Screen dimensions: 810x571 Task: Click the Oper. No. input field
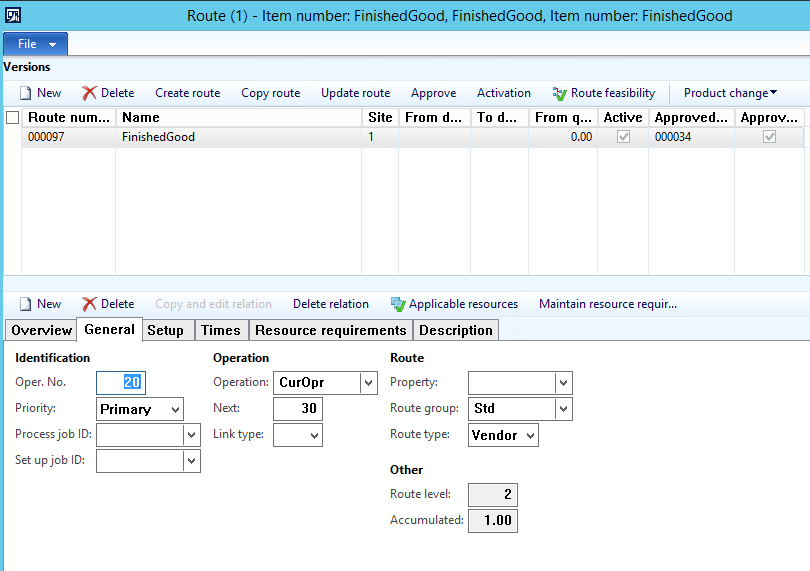point(119,382)
